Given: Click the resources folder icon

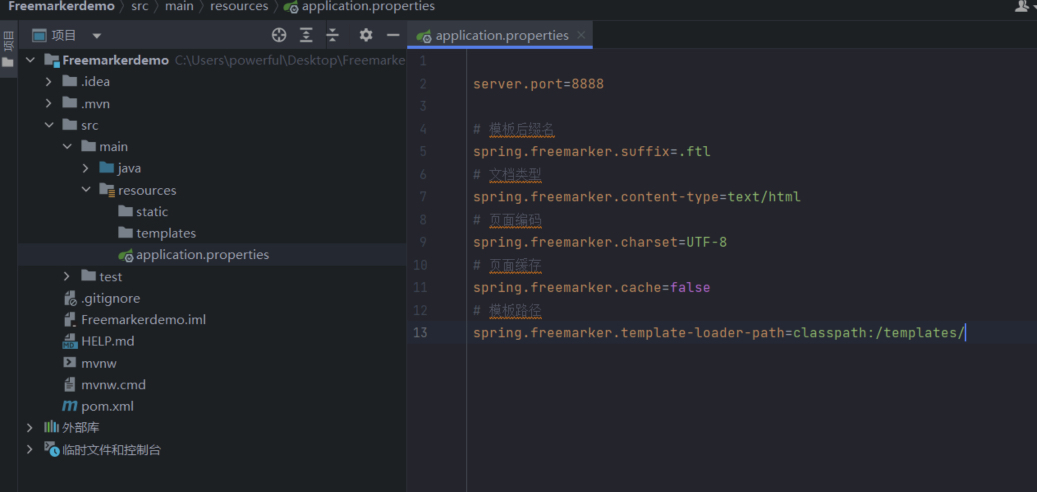Looking at the screenshot, I should click(x=106, y=190).
